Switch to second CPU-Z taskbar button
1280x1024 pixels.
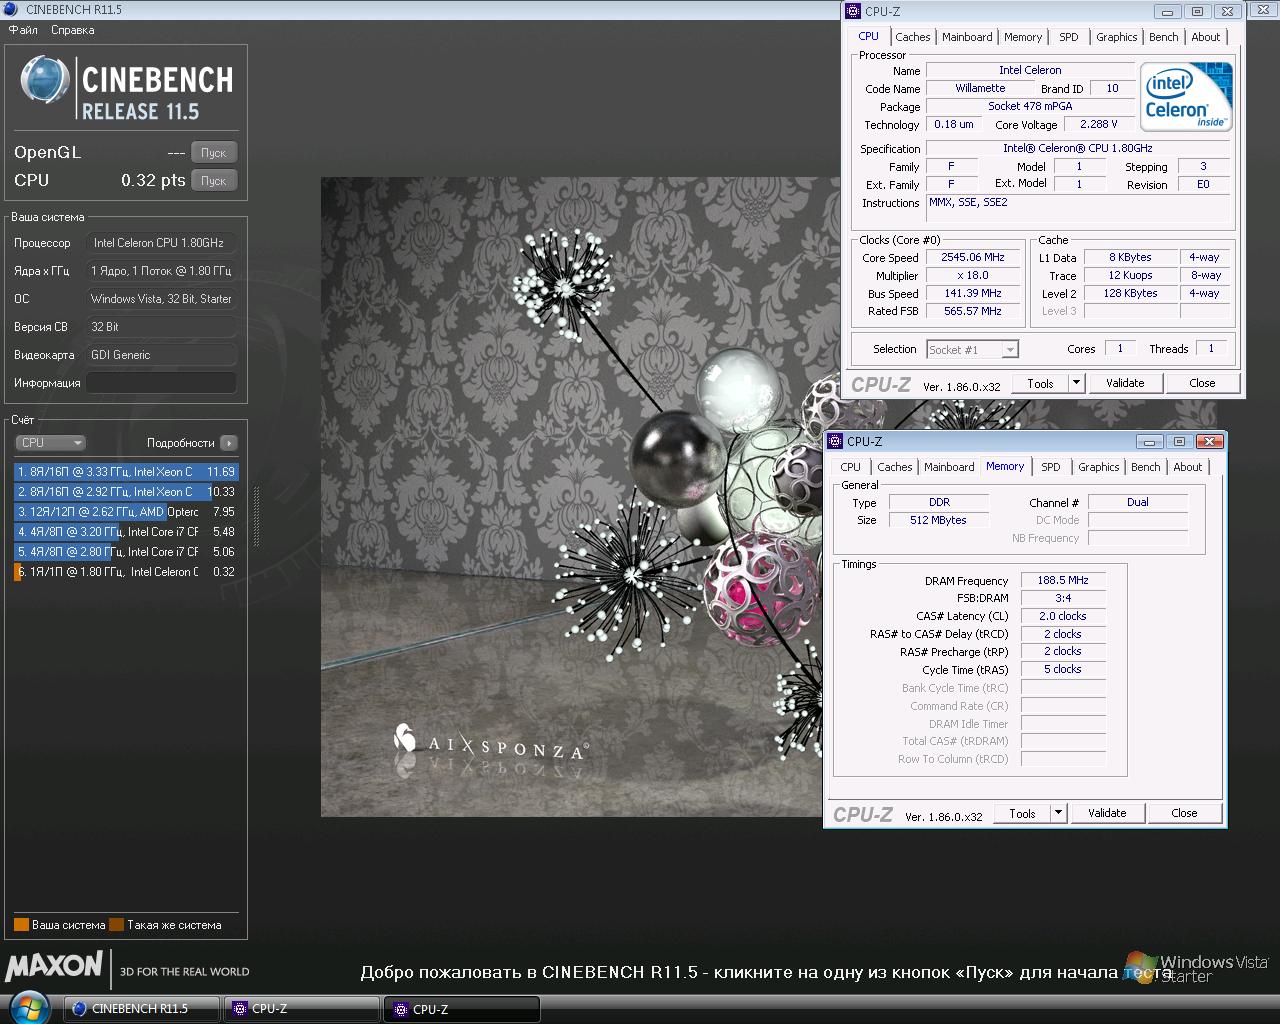tap(462, 1009)
